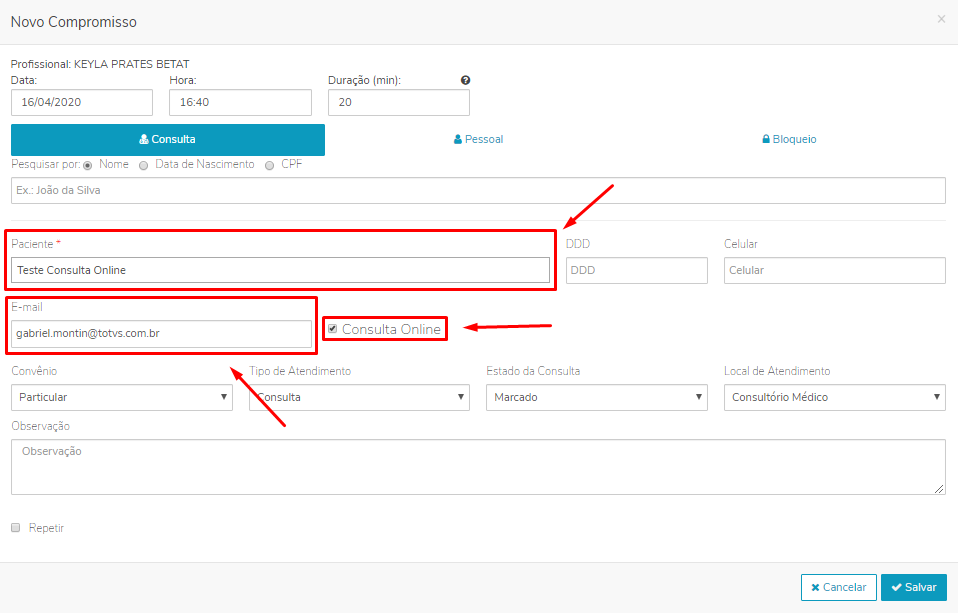Save the appointment with Salvar
The height and width of the screenshot is (613, 958).
pyautogui.click(x=914, y=587)
